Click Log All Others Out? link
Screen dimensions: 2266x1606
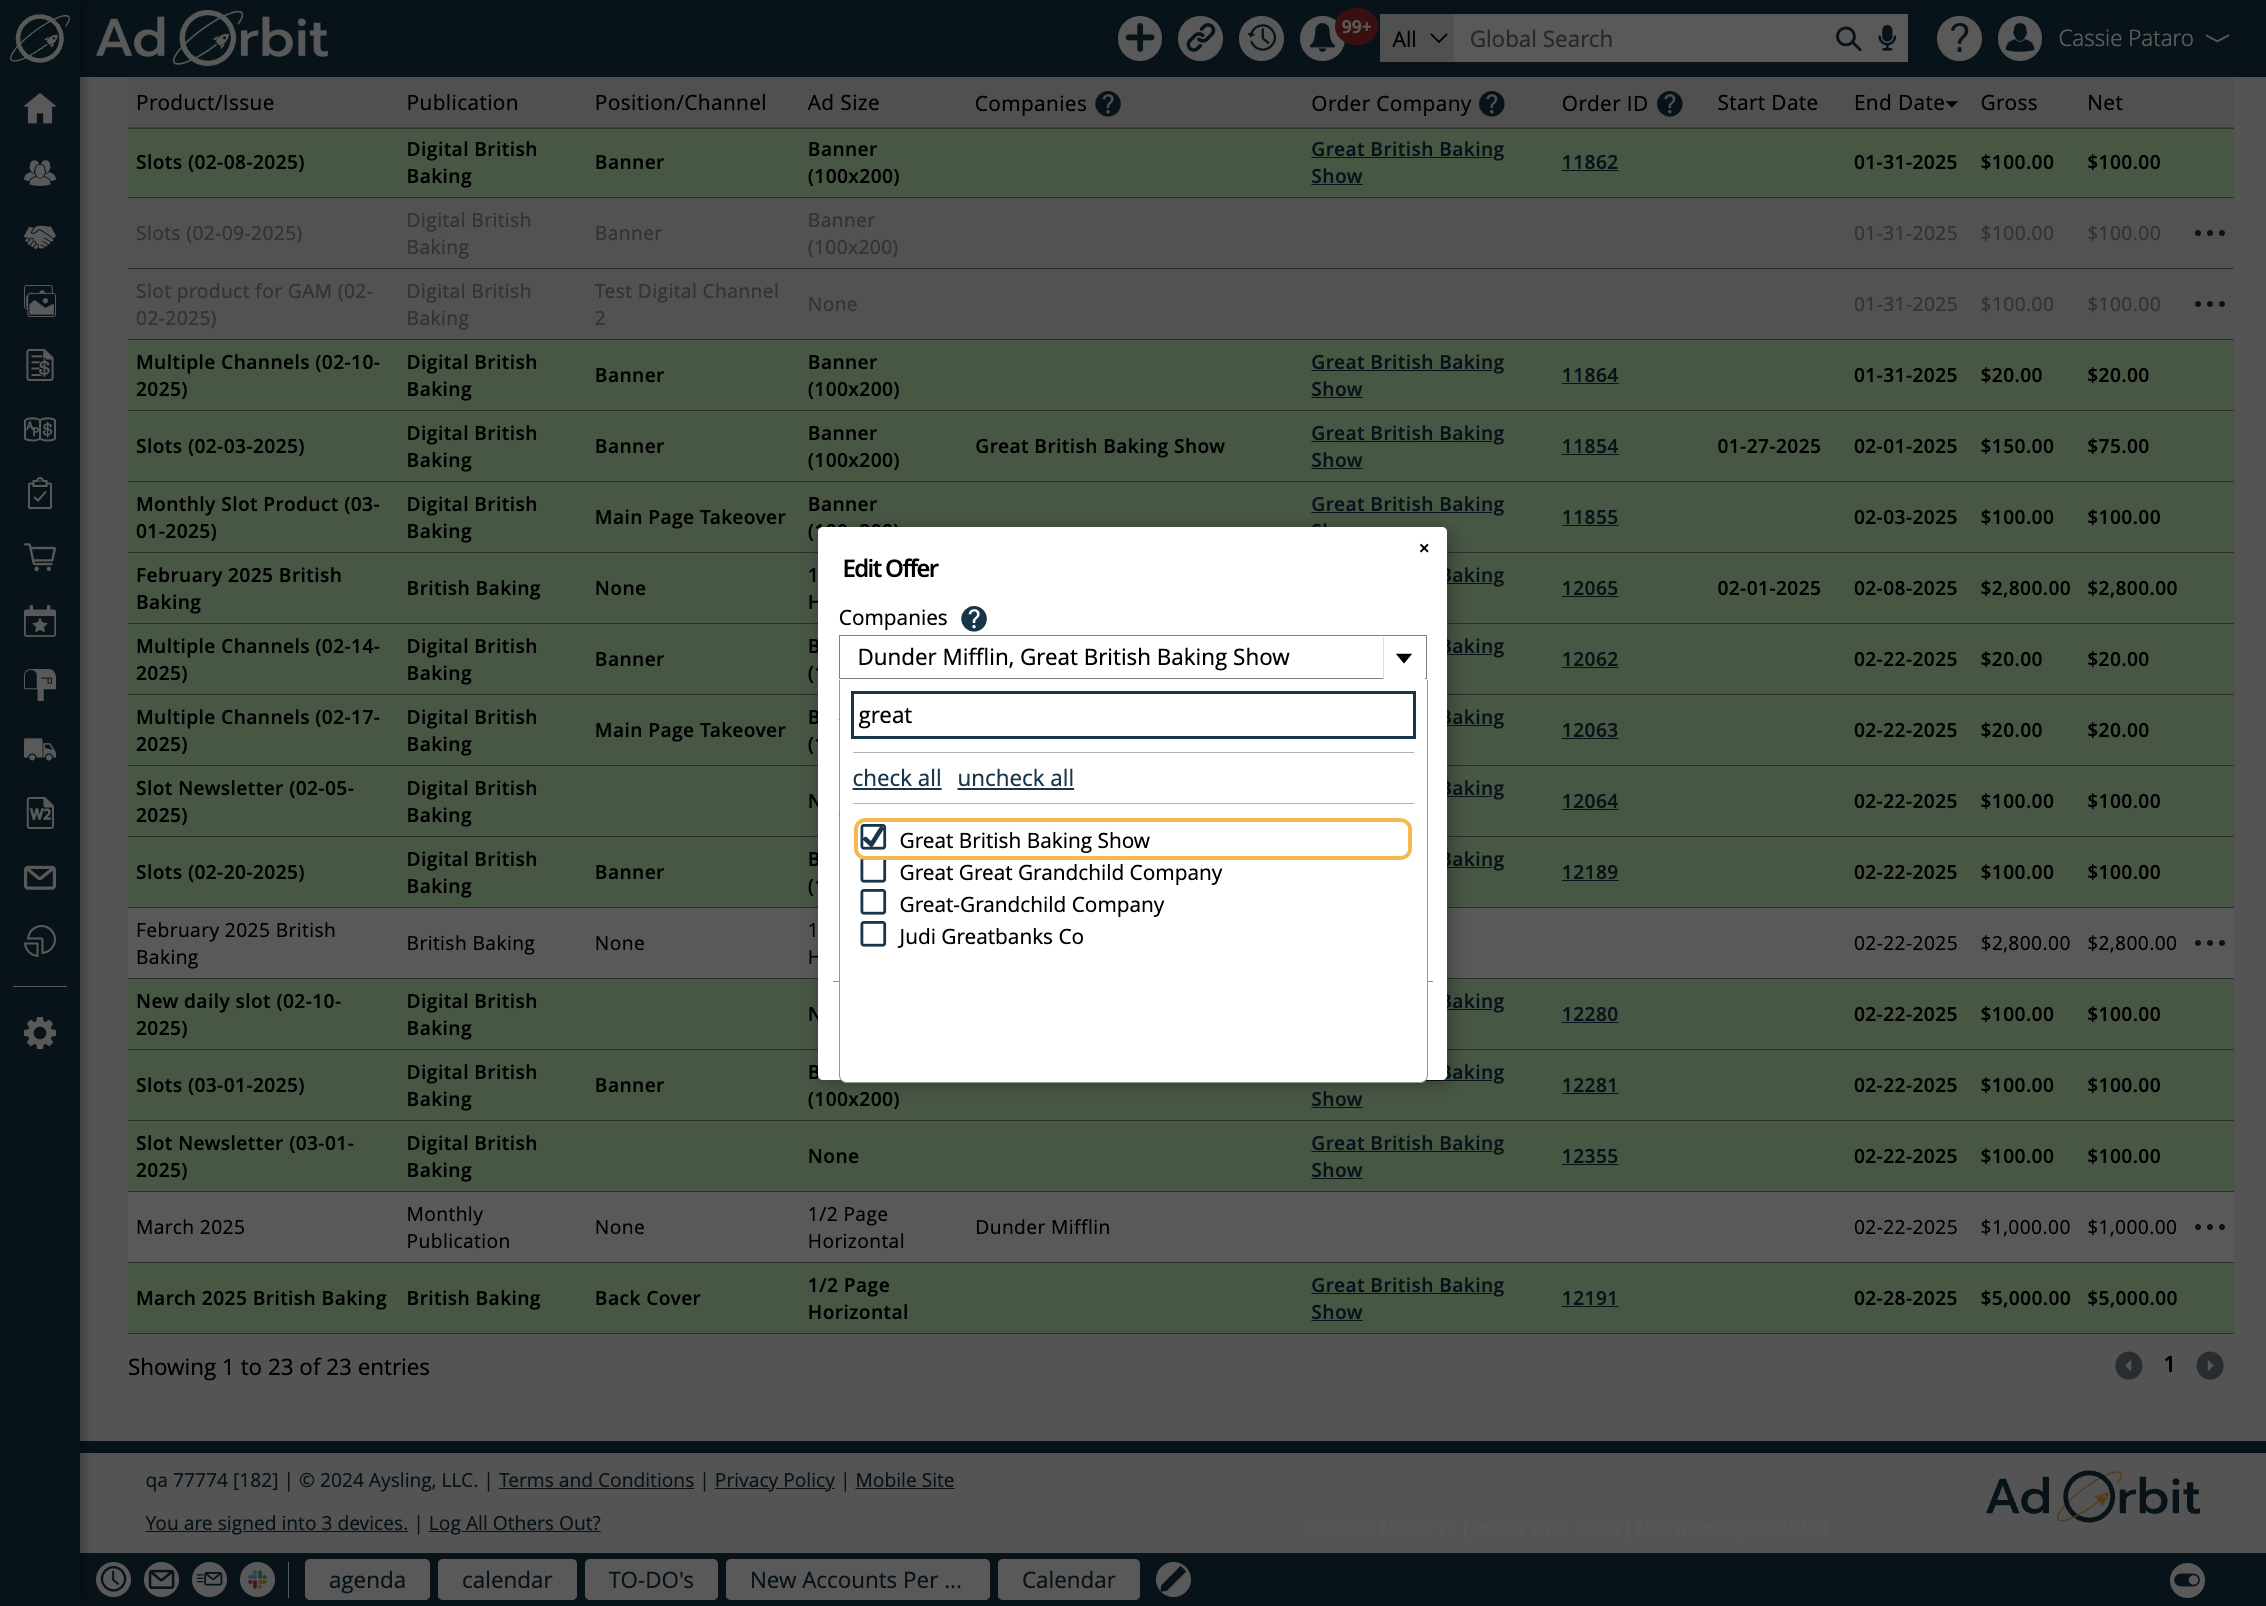pyautogui.click(x=514, y=1523)
